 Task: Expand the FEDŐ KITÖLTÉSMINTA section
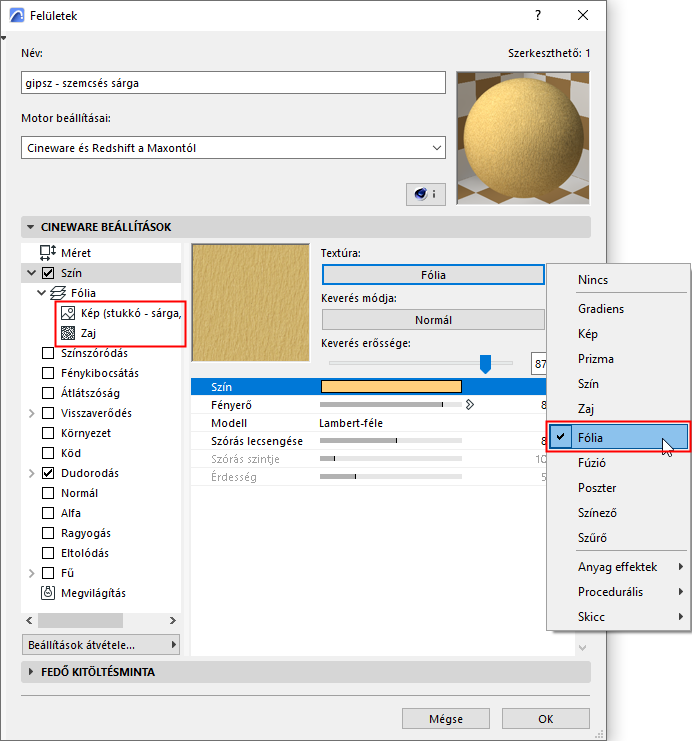31,672
